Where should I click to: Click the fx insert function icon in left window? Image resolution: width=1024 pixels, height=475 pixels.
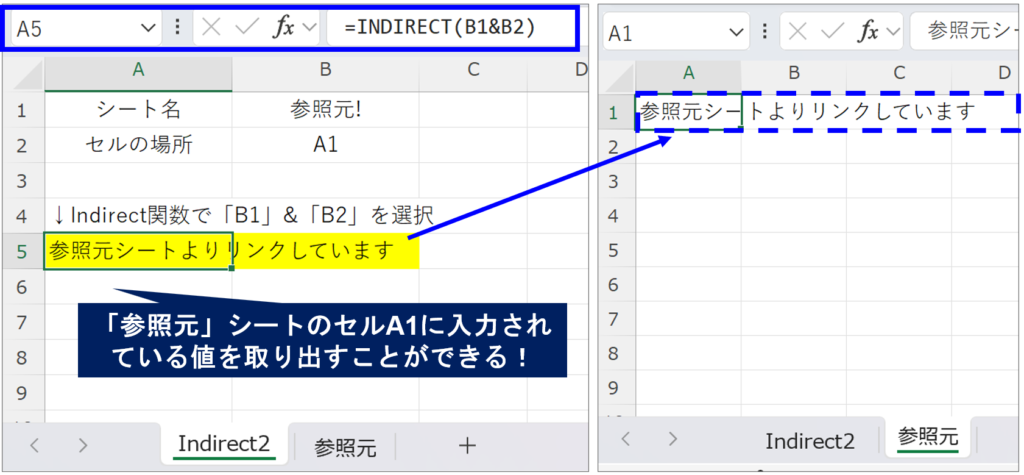tap(283, 28)
